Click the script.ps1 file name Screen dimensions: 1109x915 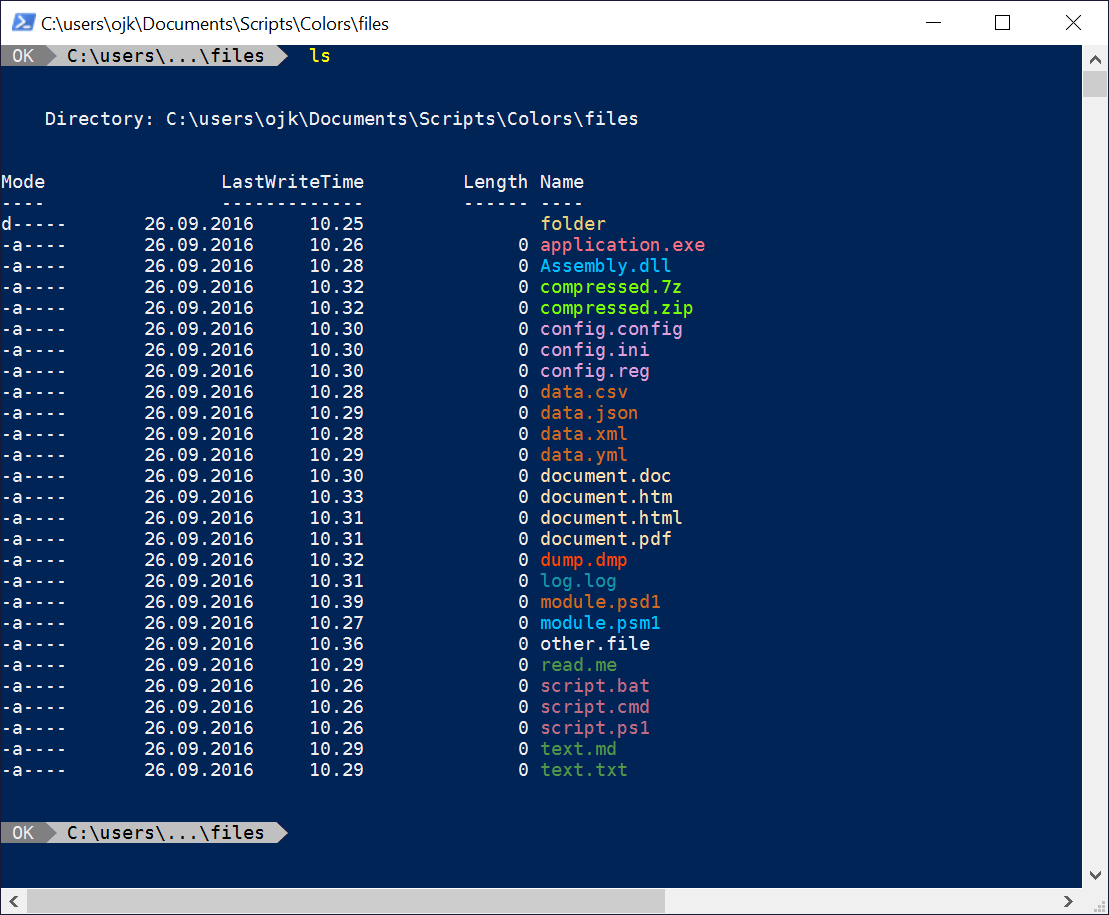click(x=595, y=728)
